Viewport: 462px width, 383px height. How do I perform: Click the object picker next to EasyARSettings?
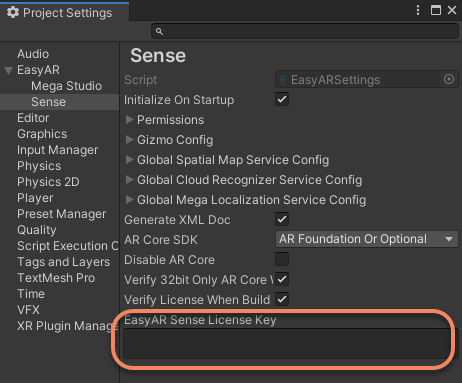point(449,79)
